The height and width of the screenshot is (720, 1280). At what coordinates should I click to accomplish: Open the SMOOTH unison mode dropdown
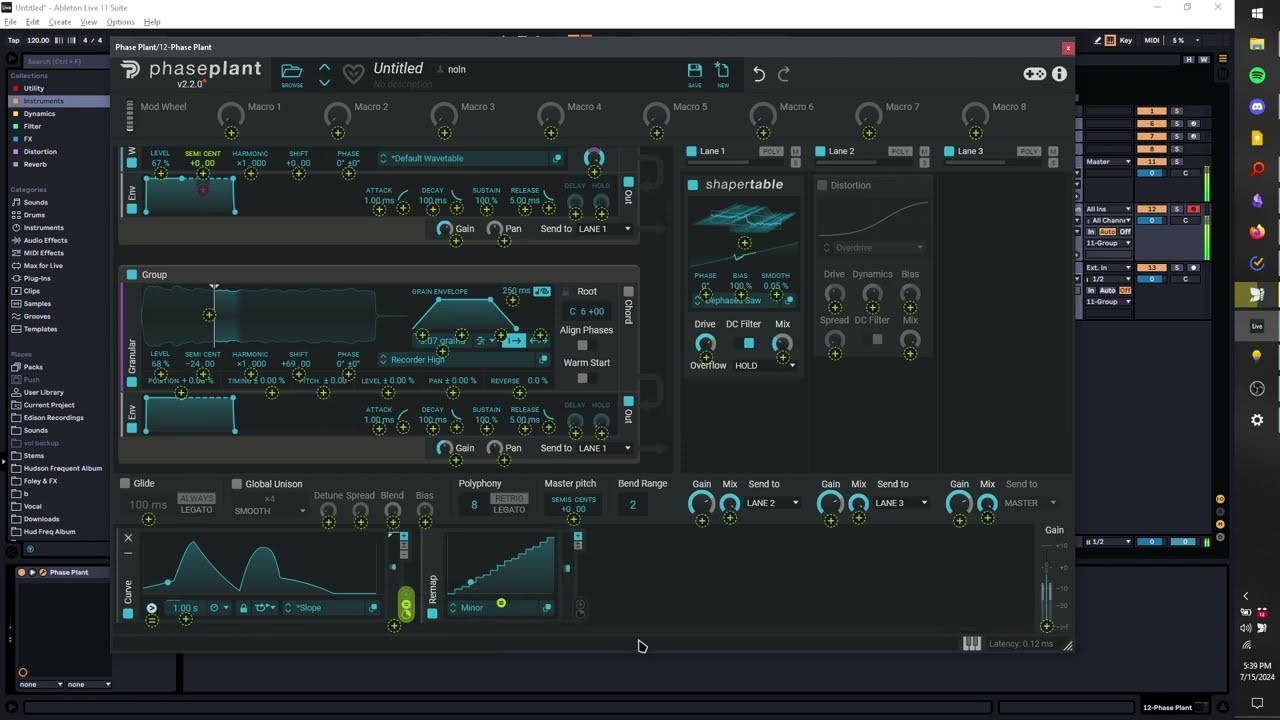coord(270,511)
